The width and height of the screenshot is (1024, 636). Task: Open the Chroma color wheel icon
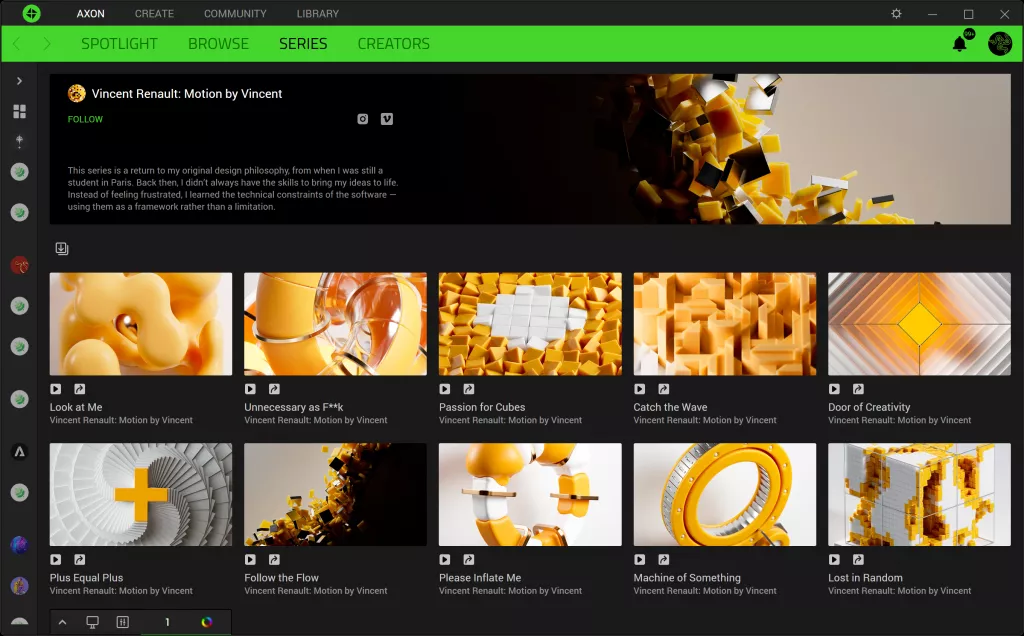click(206, 622)
